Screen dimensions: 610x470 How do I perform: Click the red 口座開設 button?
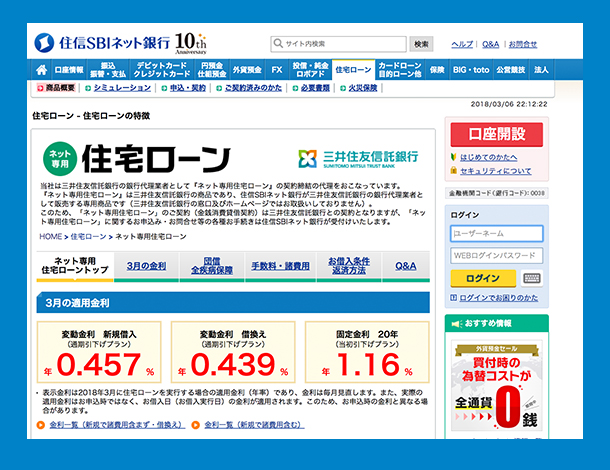497,134
